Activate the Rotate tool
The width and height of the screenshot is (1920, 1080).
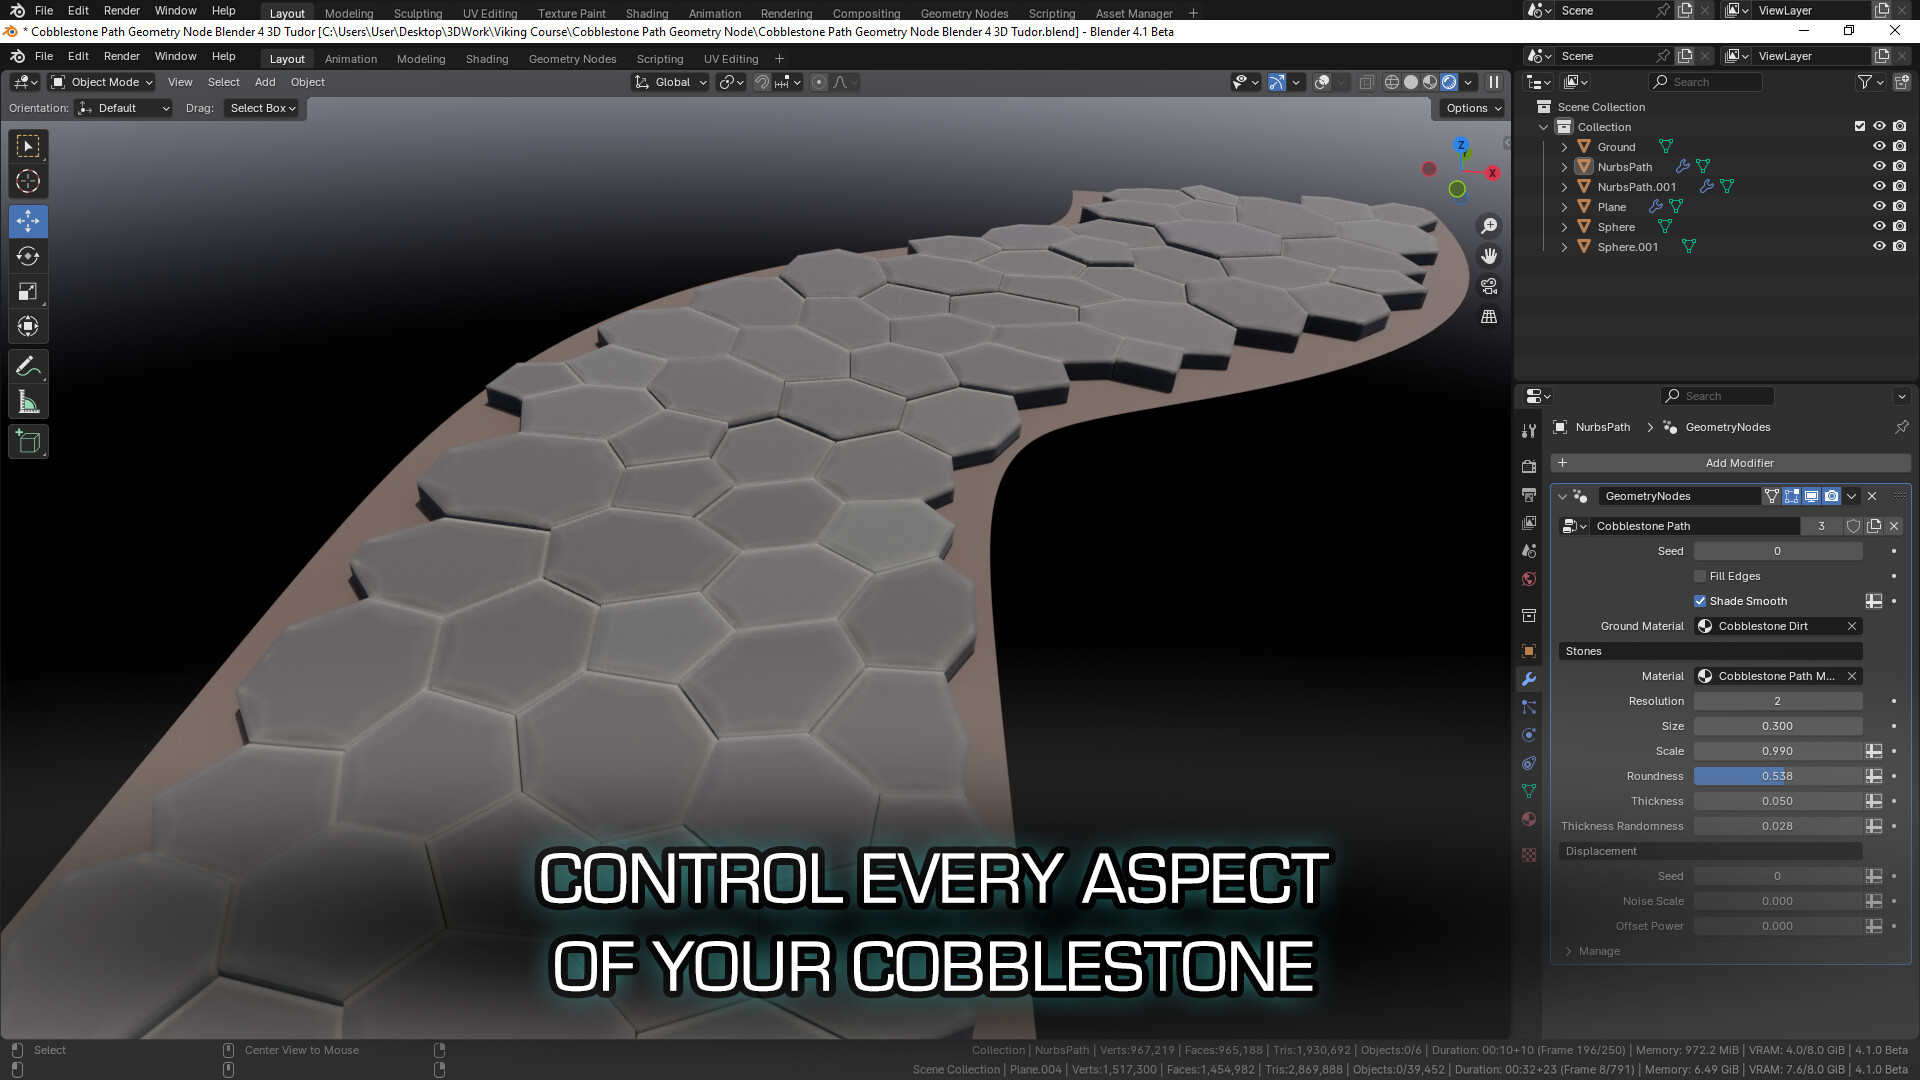(28, 256)
